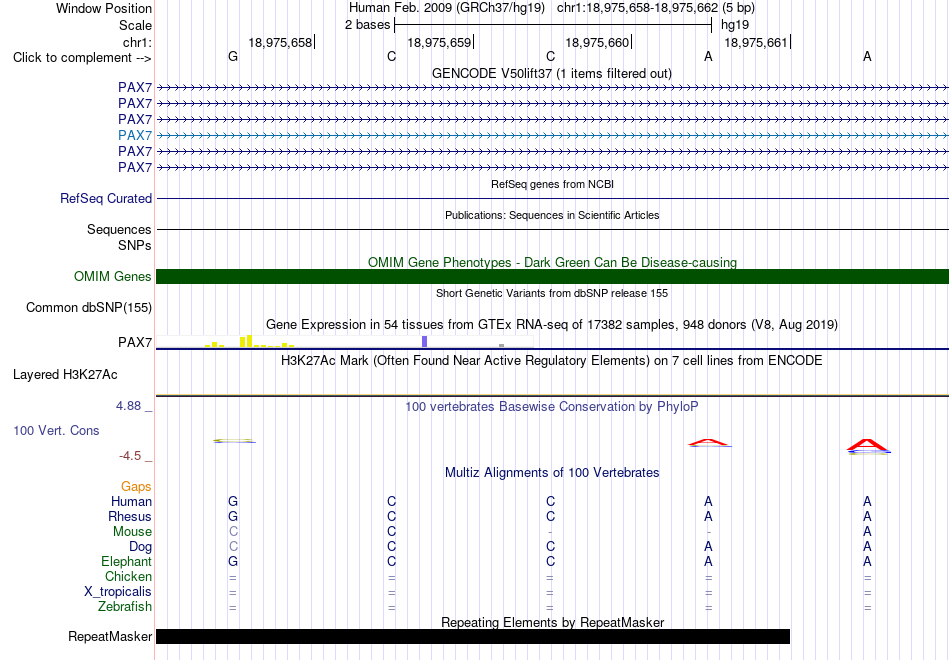Click the PAX7 label of the GTEx track

point(135,342)
